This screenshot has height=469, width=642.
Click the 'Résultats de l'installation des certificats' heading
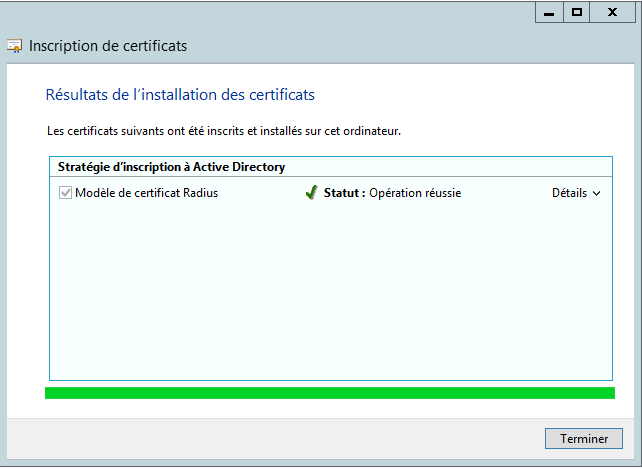coord(180,95)
